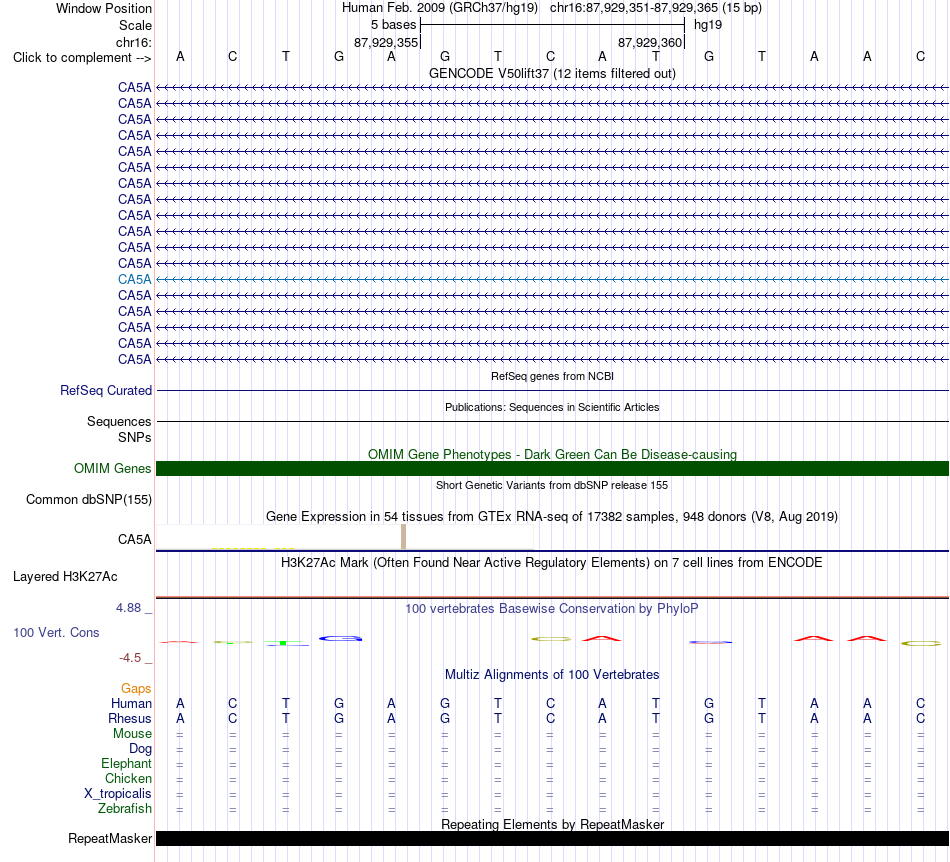
Task: Click the orange 'Gaps' label
Action: 136,689
